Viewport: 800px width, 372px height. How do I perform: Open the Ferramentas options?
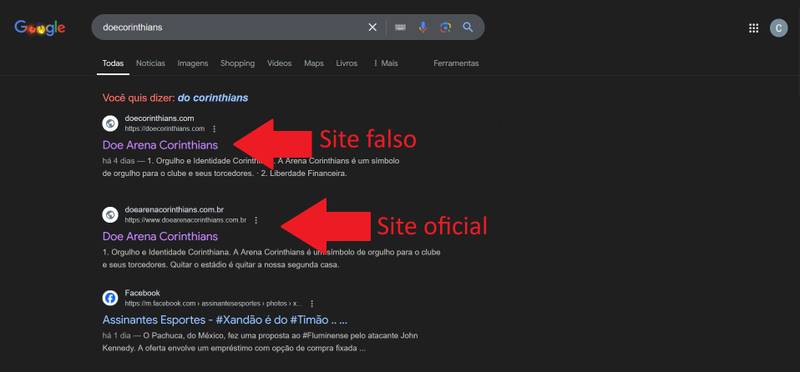click(456, 63)
